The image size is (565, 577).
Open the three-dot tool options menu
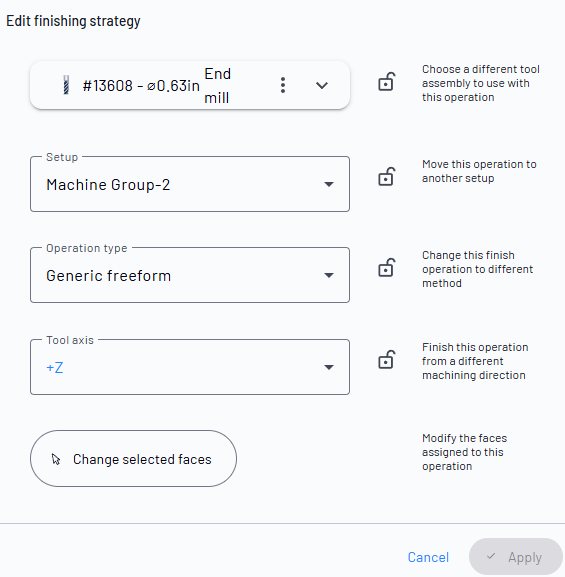click(x=283, y=85)
